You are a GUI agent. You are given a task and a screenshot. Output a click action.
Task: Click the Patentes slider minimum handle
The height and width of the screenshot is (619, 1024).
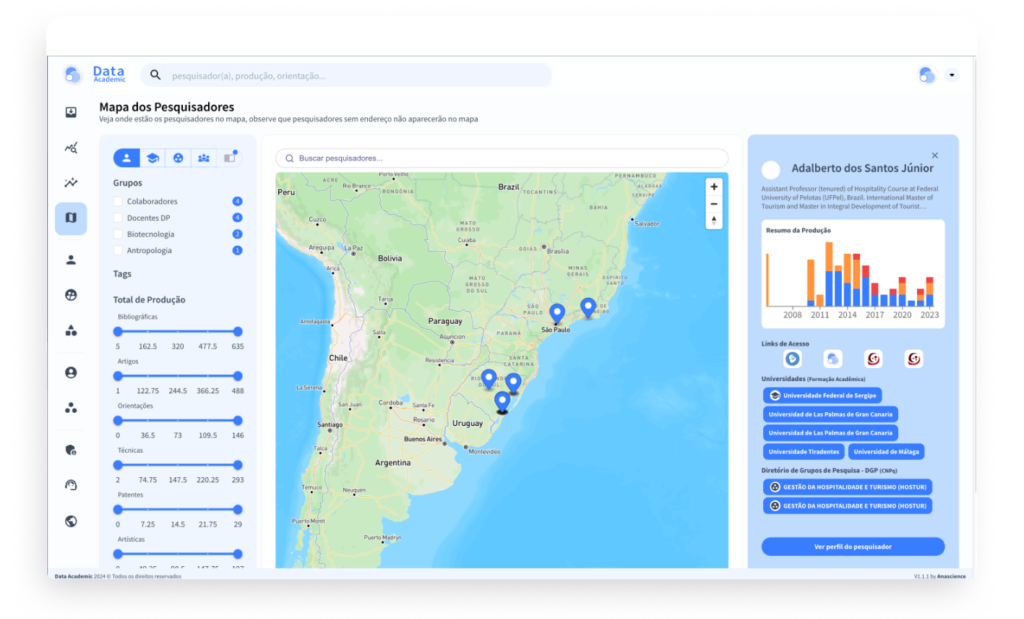[x=118, y=509]
